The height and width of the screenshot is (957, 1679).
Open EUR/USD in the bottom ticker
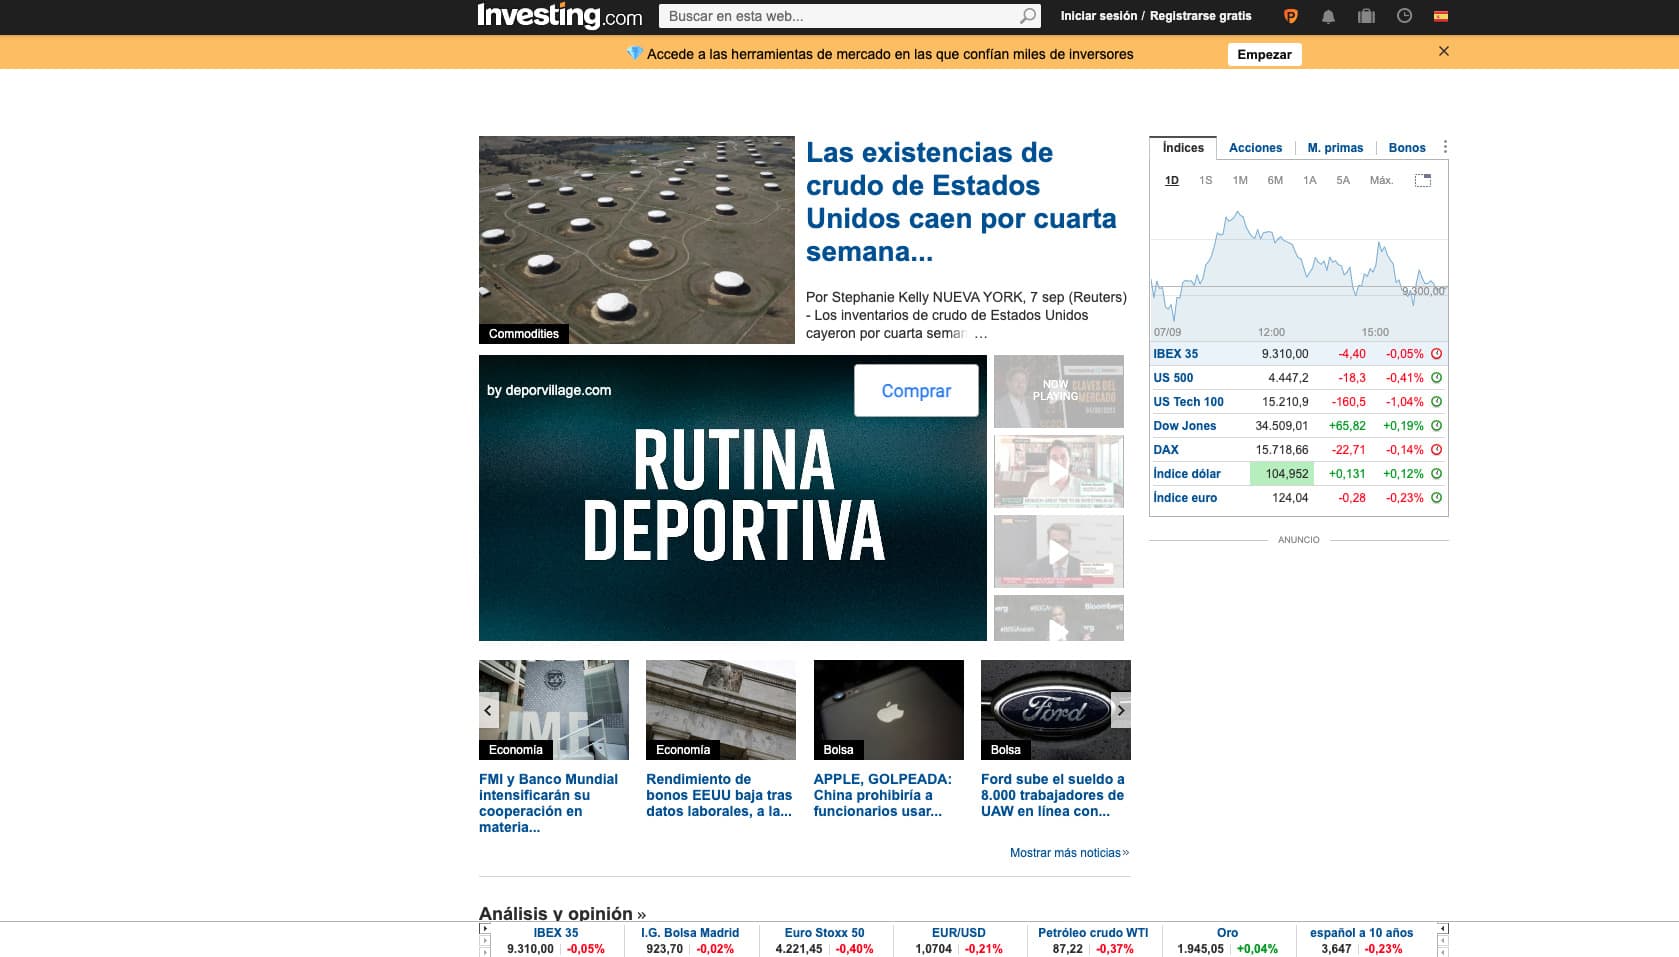coord(958,933)
